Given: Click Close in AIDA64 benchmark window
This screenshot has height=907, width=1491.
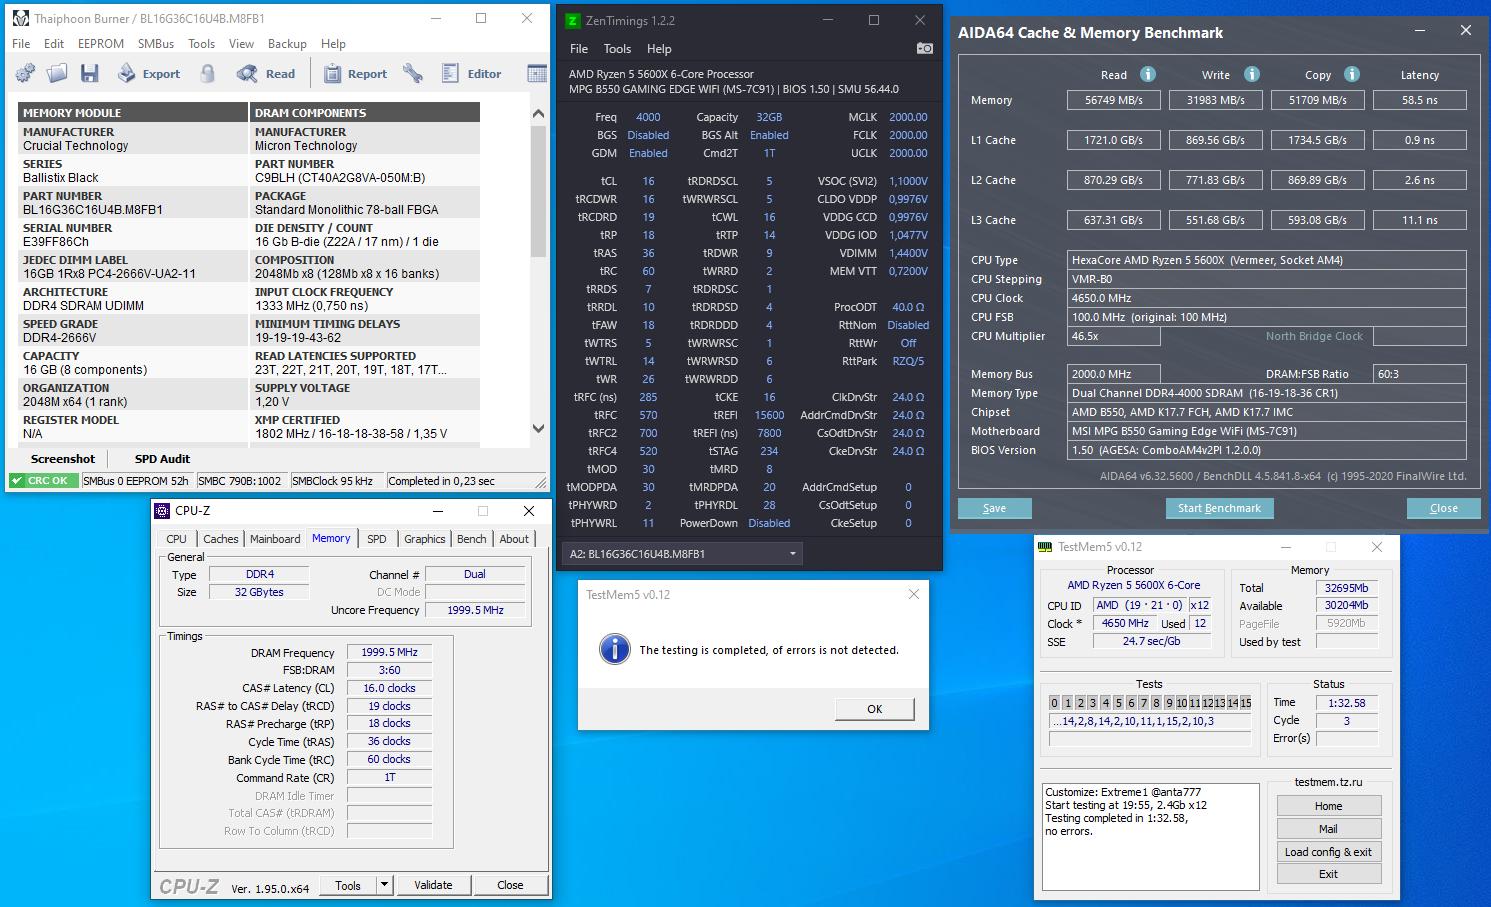Looking at the screenshot, I should (x=1444, y=508).
